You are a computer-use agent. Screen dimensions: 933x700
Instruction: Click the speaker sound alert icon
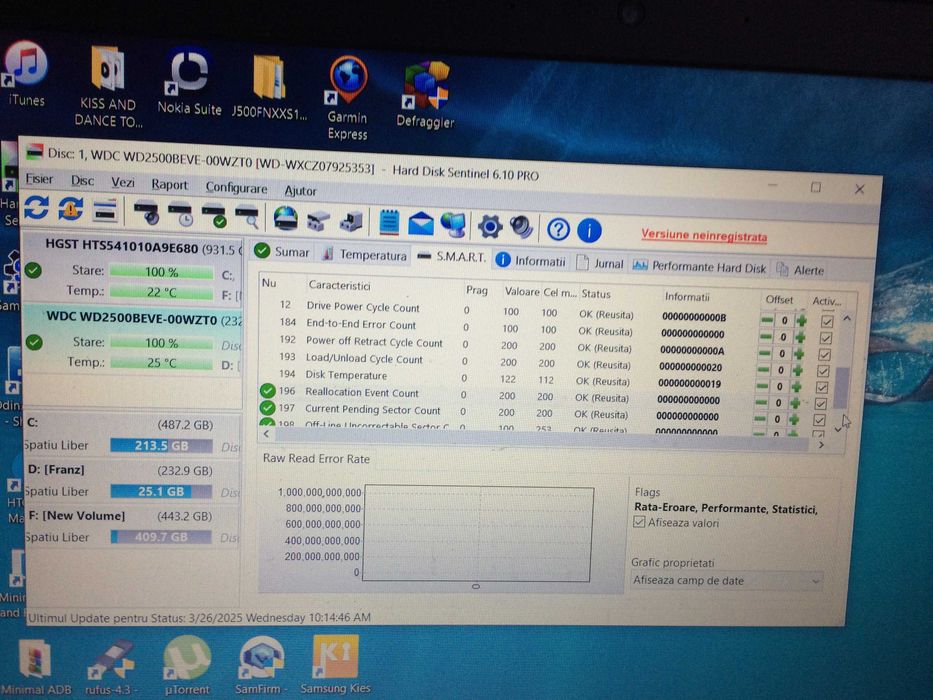522,227
